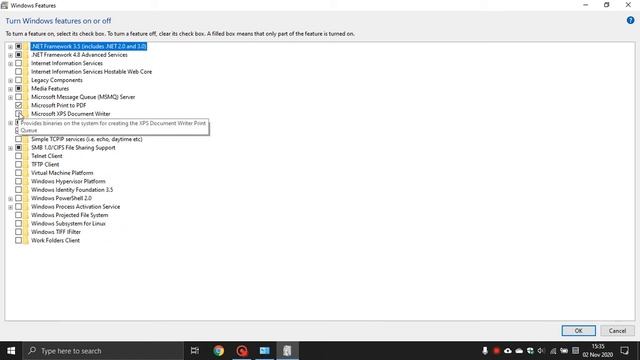Select the Simple TCPIP services row label
This screenshot has width=640, height=360.
click(87, 139)
